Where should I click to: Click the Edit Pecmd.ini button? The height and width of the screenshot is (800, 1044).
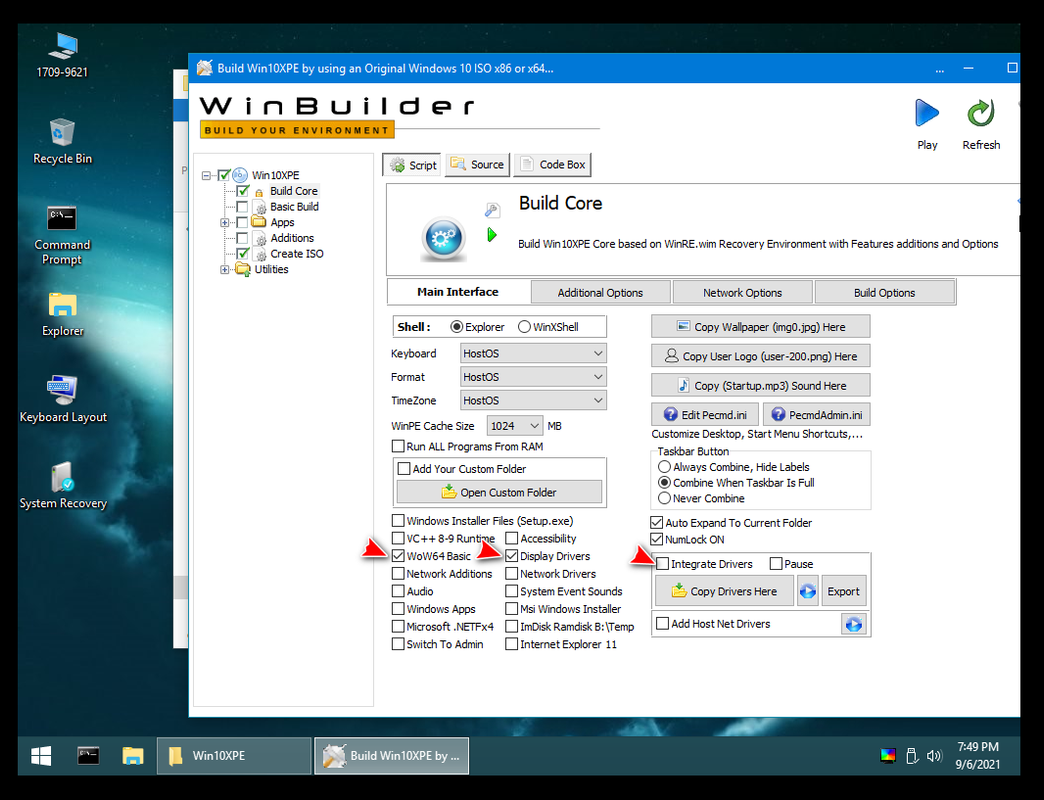(705, 415)
